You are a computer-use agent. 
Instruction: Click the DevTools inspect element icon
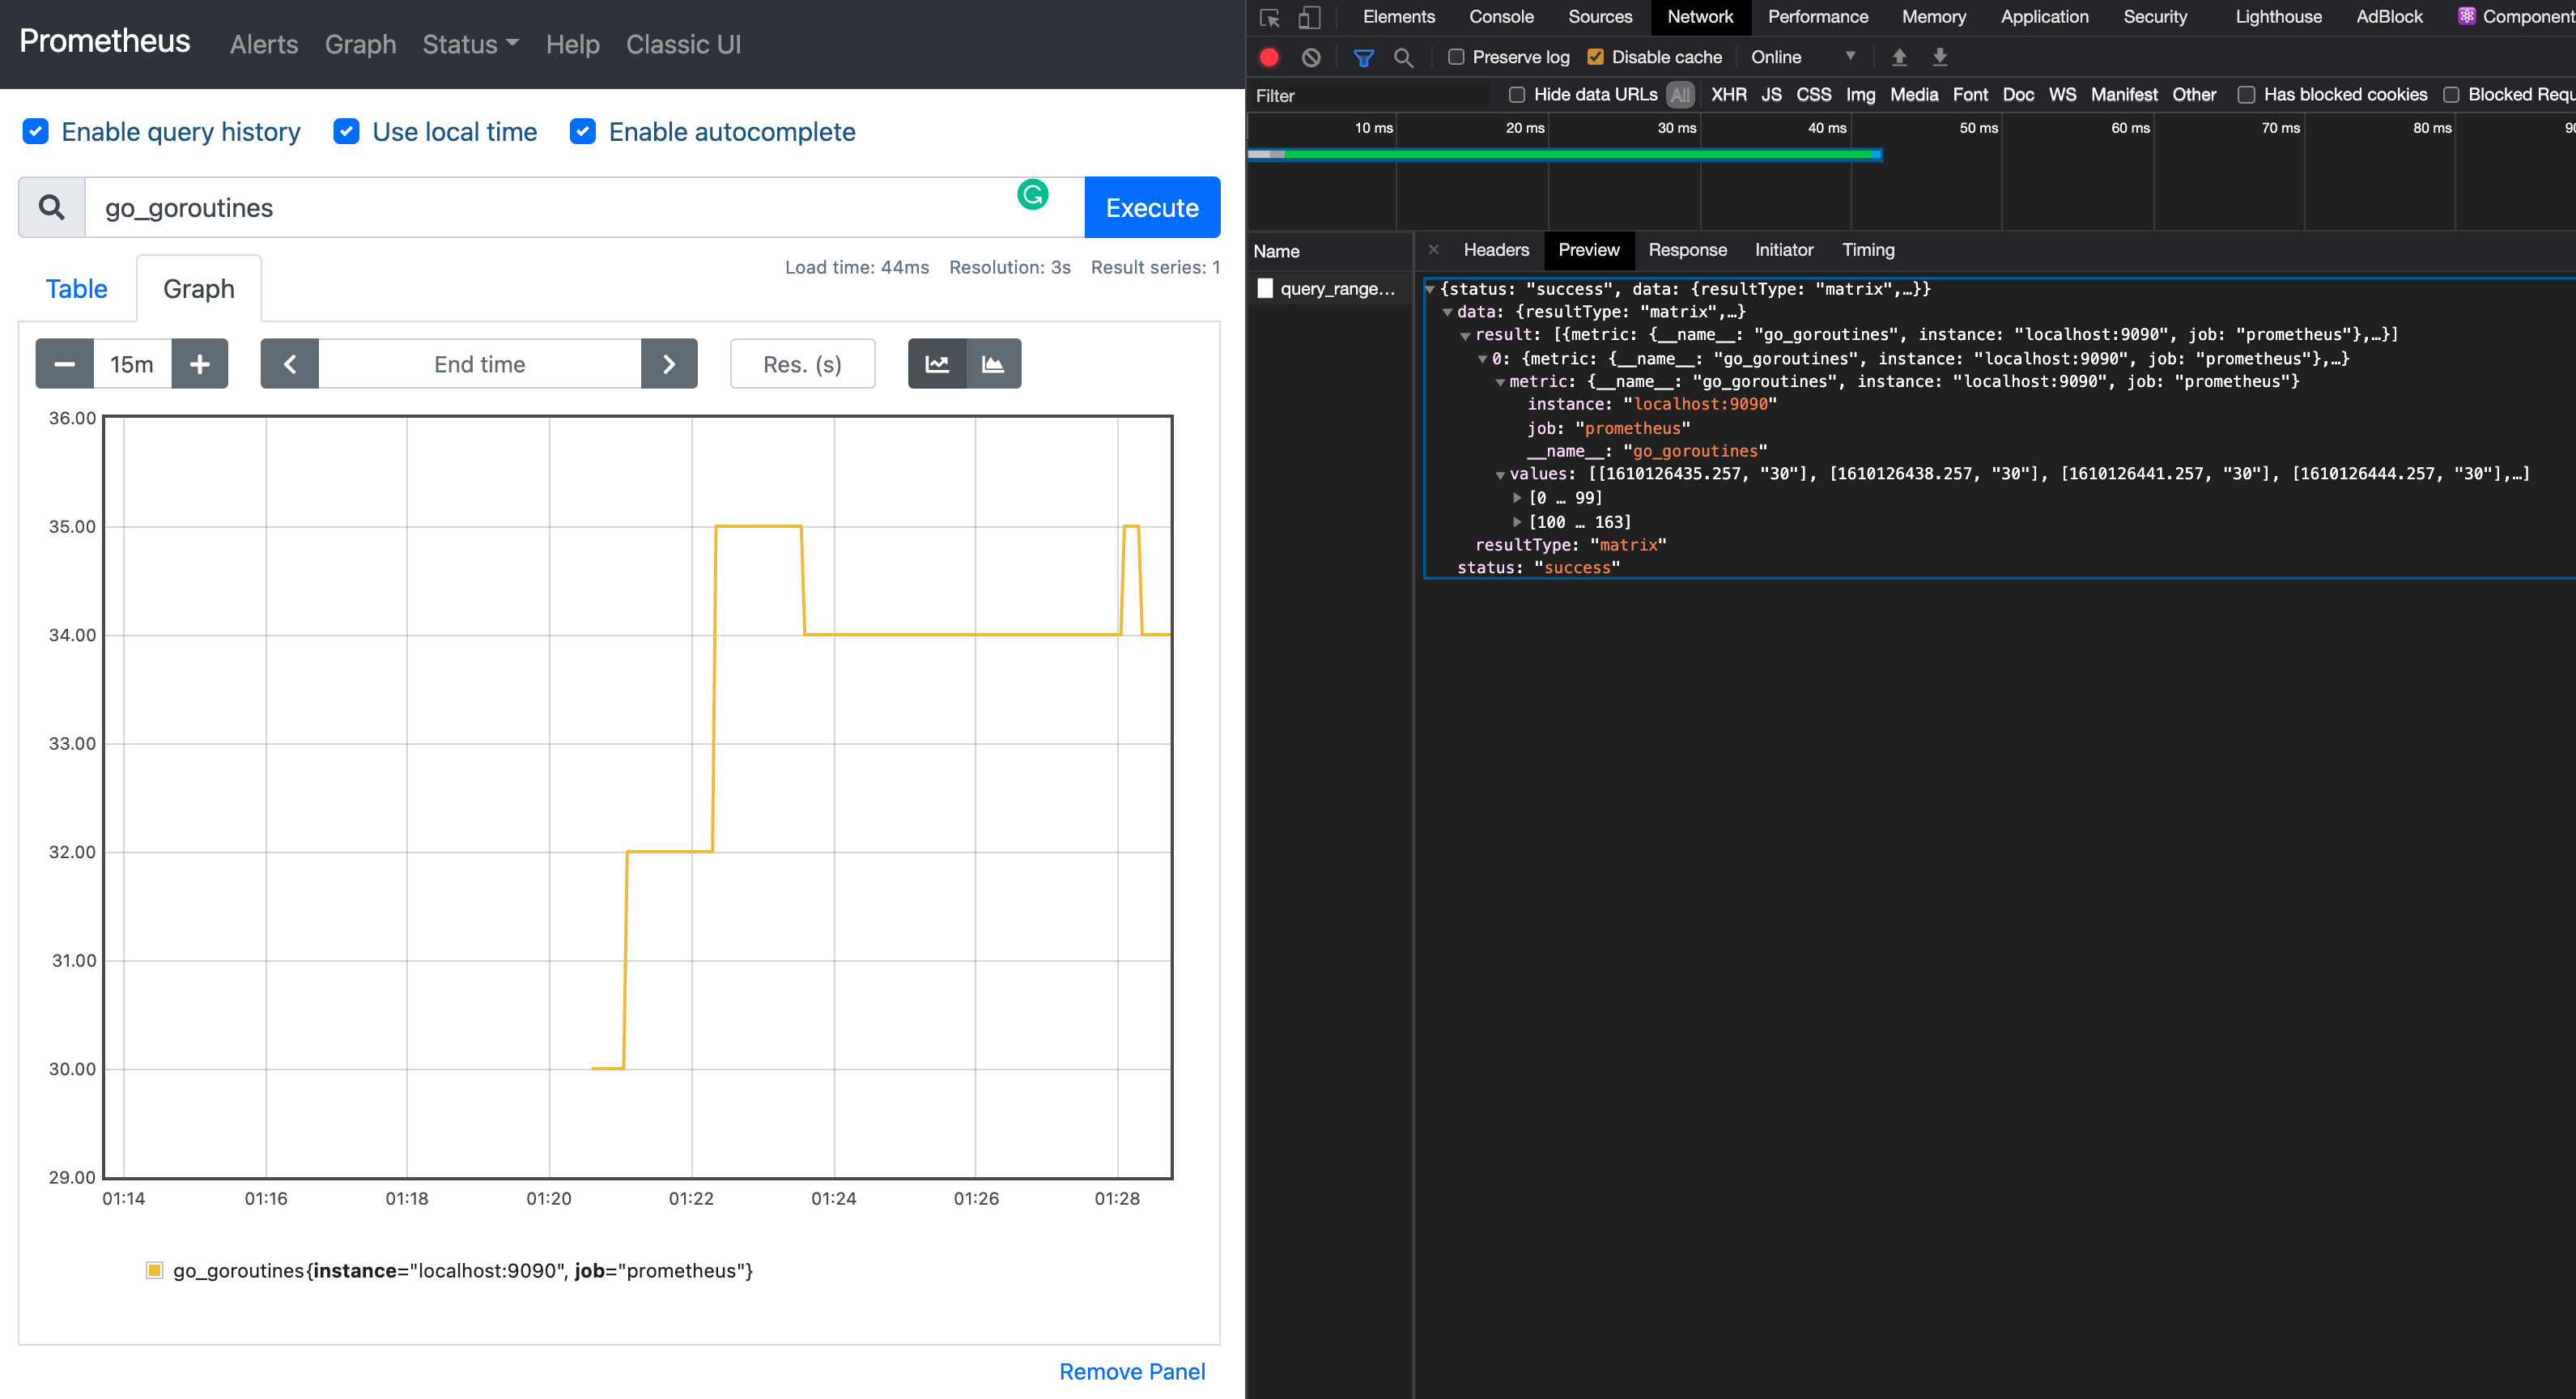[1270, 17]
